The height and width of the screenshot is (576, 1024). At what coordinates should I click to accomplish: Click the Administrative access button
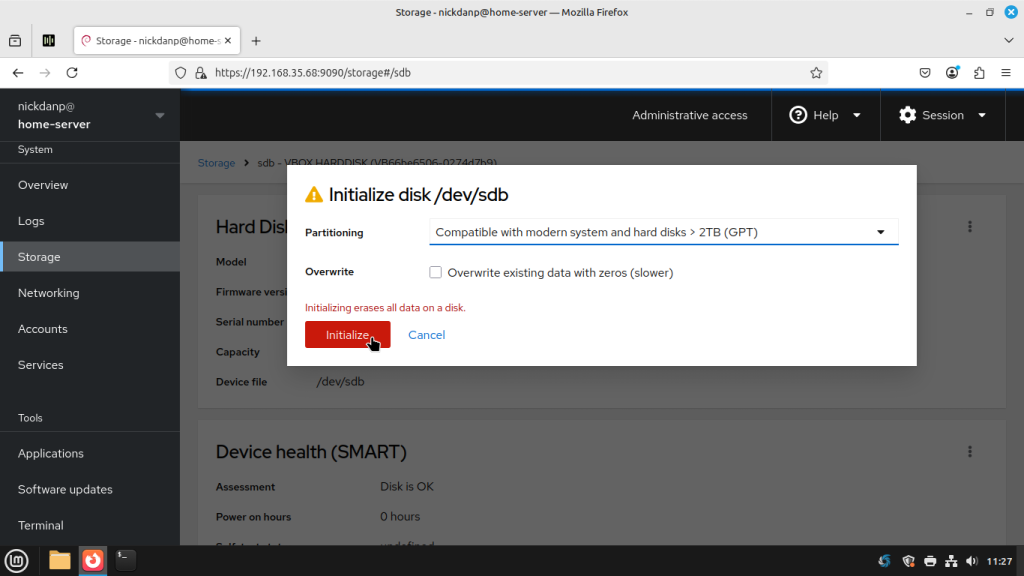click(x=689, y=115)
